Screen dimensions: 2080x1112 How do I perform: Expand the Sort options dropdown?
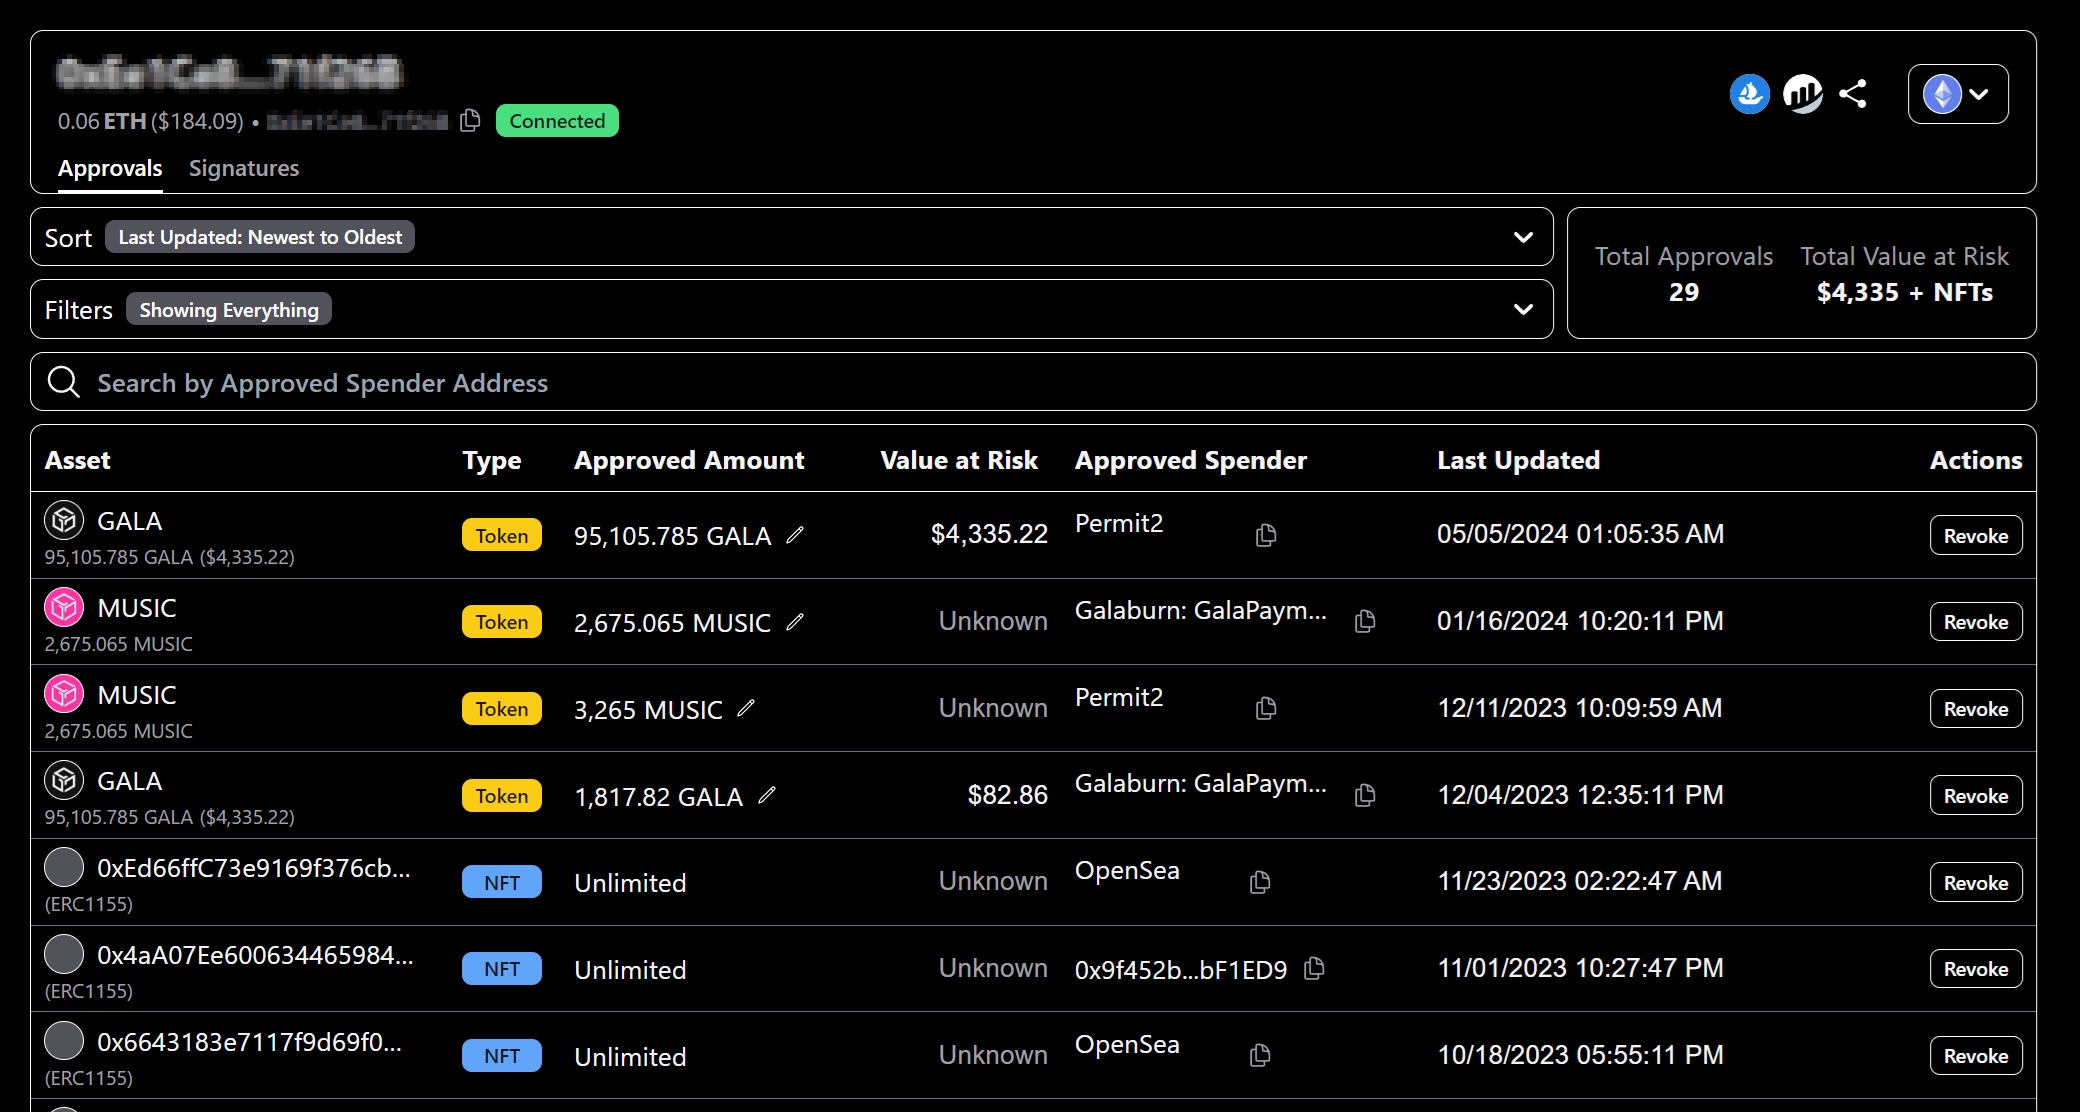(1522, 237)
